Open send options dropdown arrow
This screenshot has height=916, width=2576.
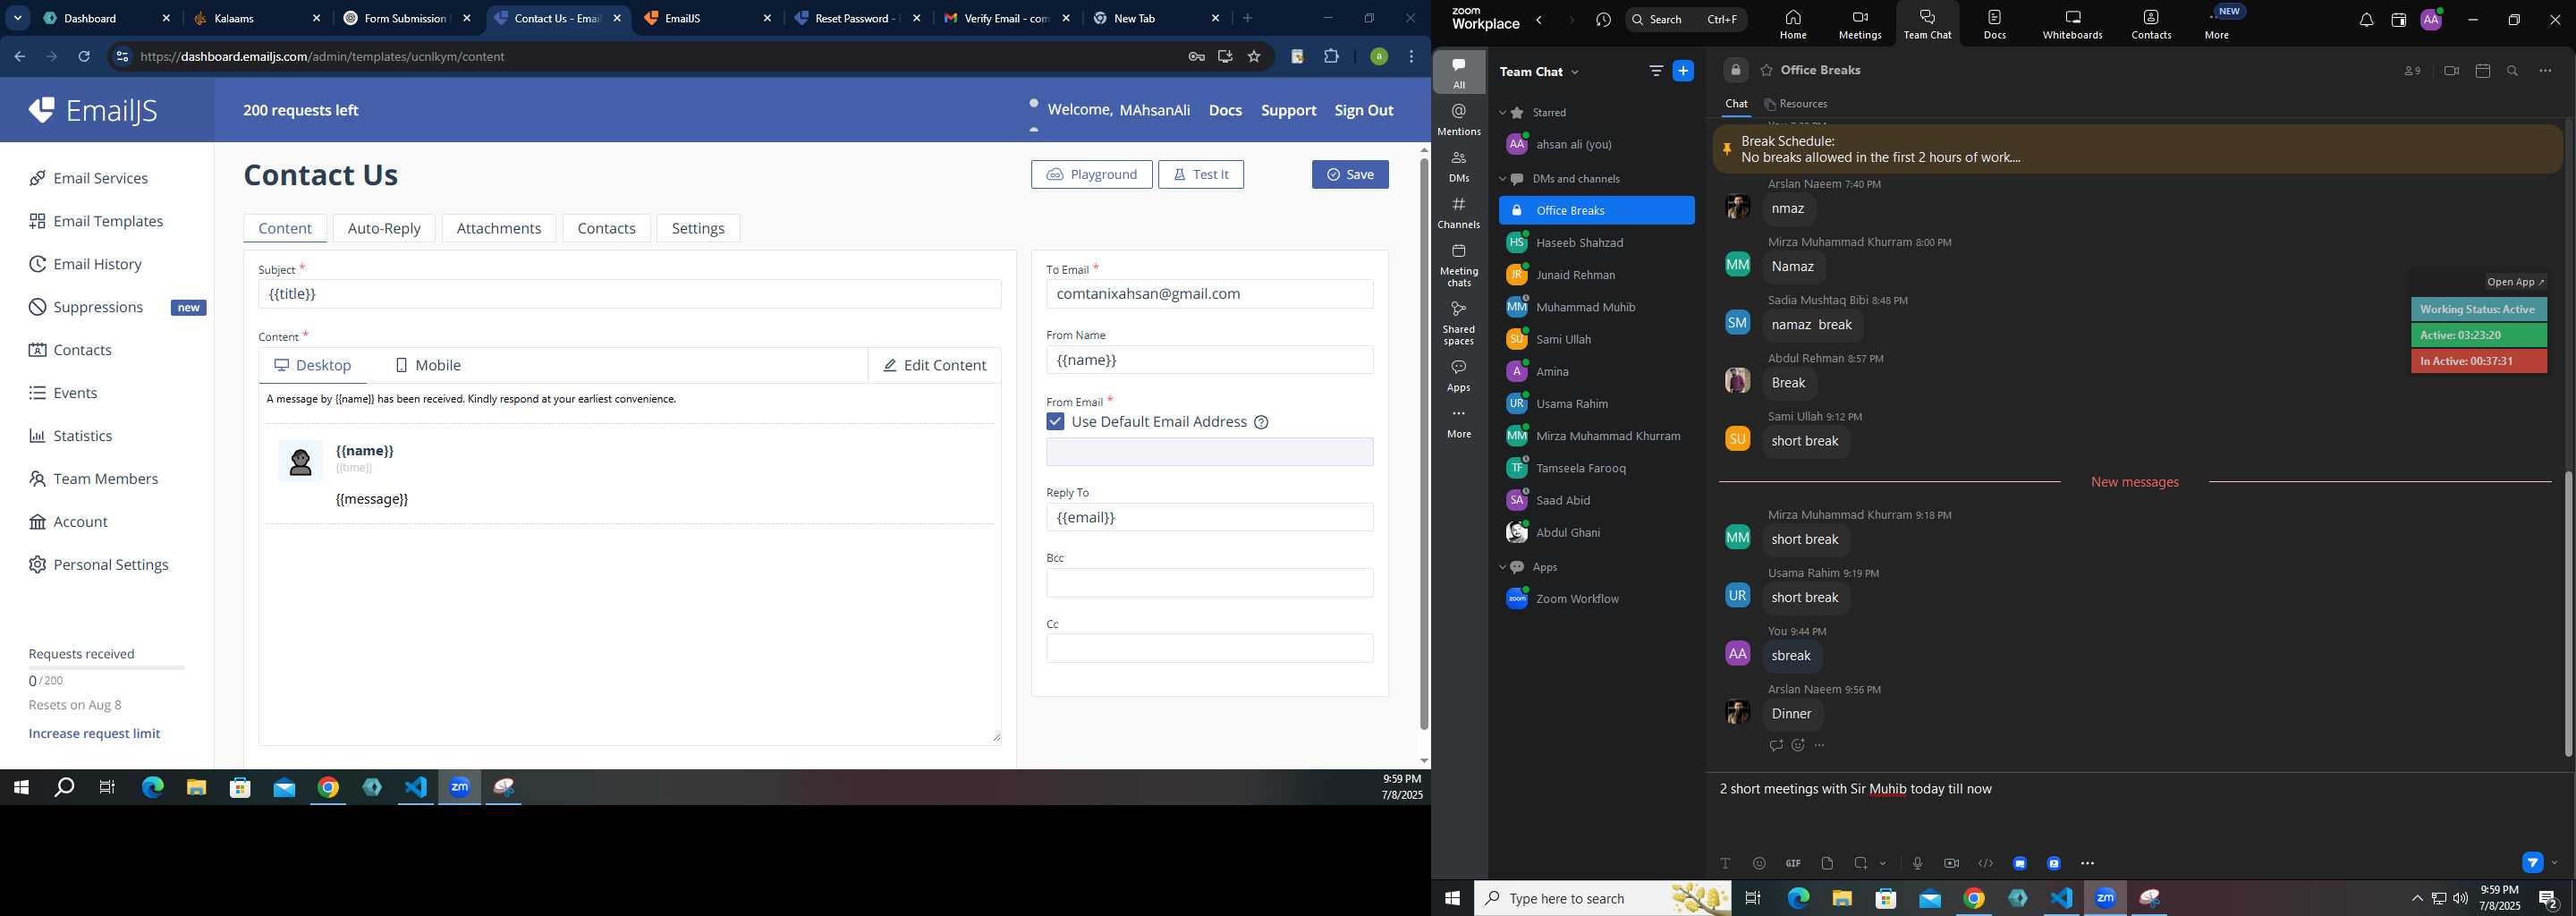pyautogui.click(x=2555, y=863)
